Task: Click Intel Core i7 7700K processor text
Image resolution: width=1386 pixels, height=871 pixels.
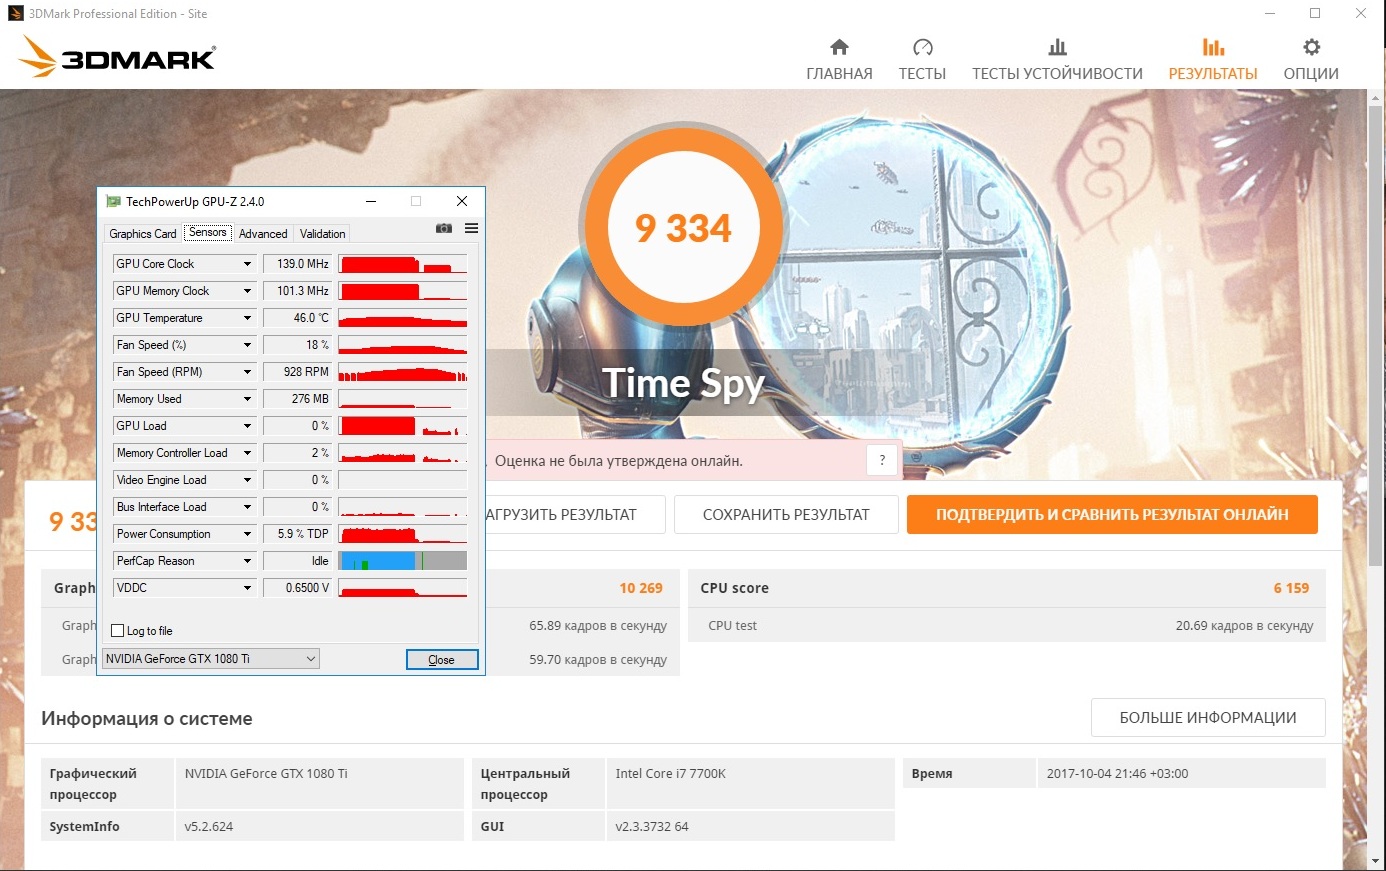Action: 671,774
